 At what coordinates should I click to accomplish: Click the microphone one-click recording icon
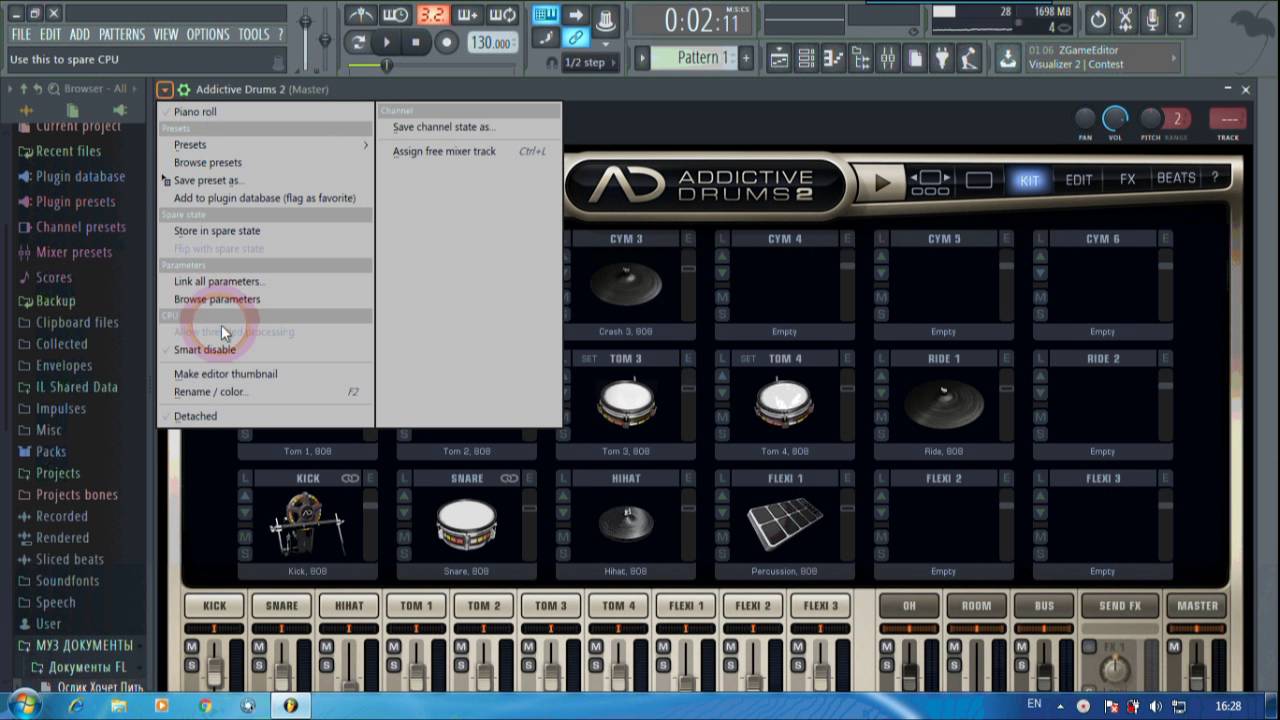1152,18
